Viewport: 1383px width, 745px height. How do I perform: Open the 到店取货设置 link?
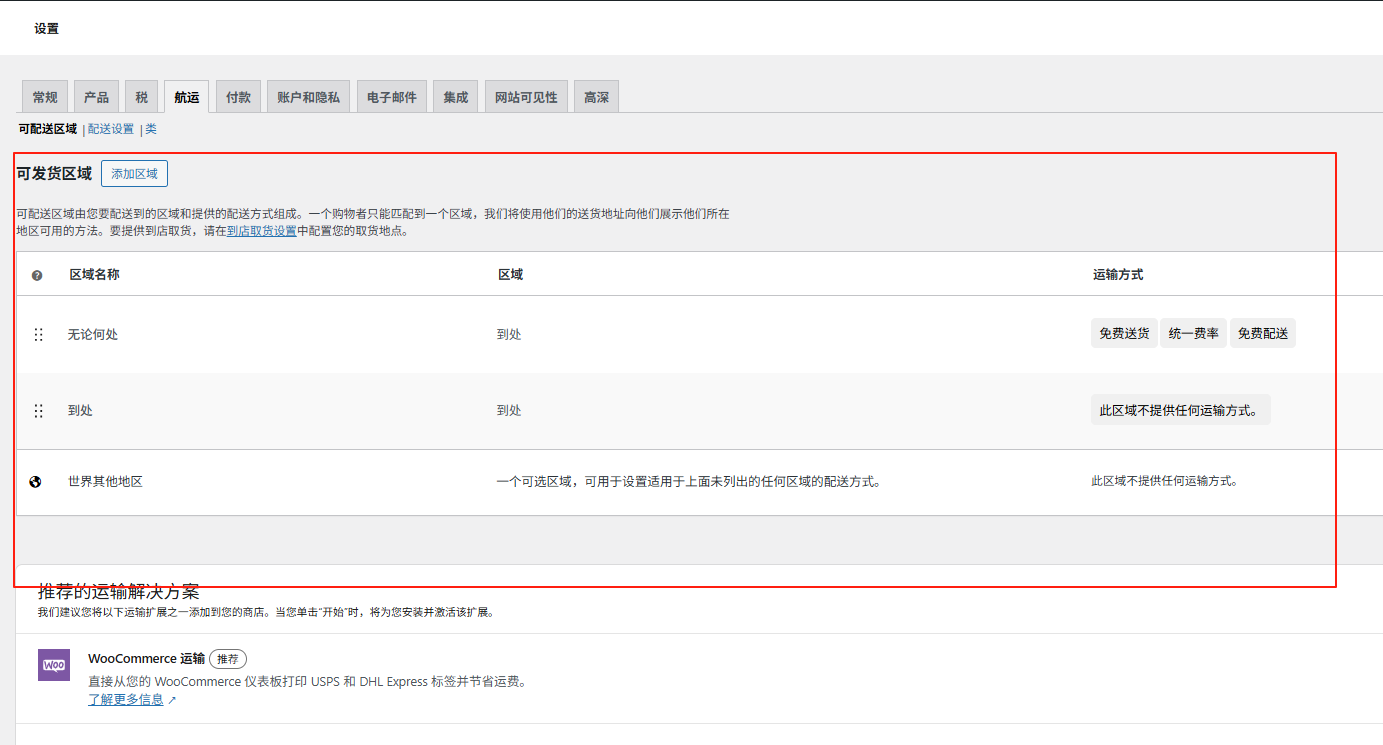[262, 231]
